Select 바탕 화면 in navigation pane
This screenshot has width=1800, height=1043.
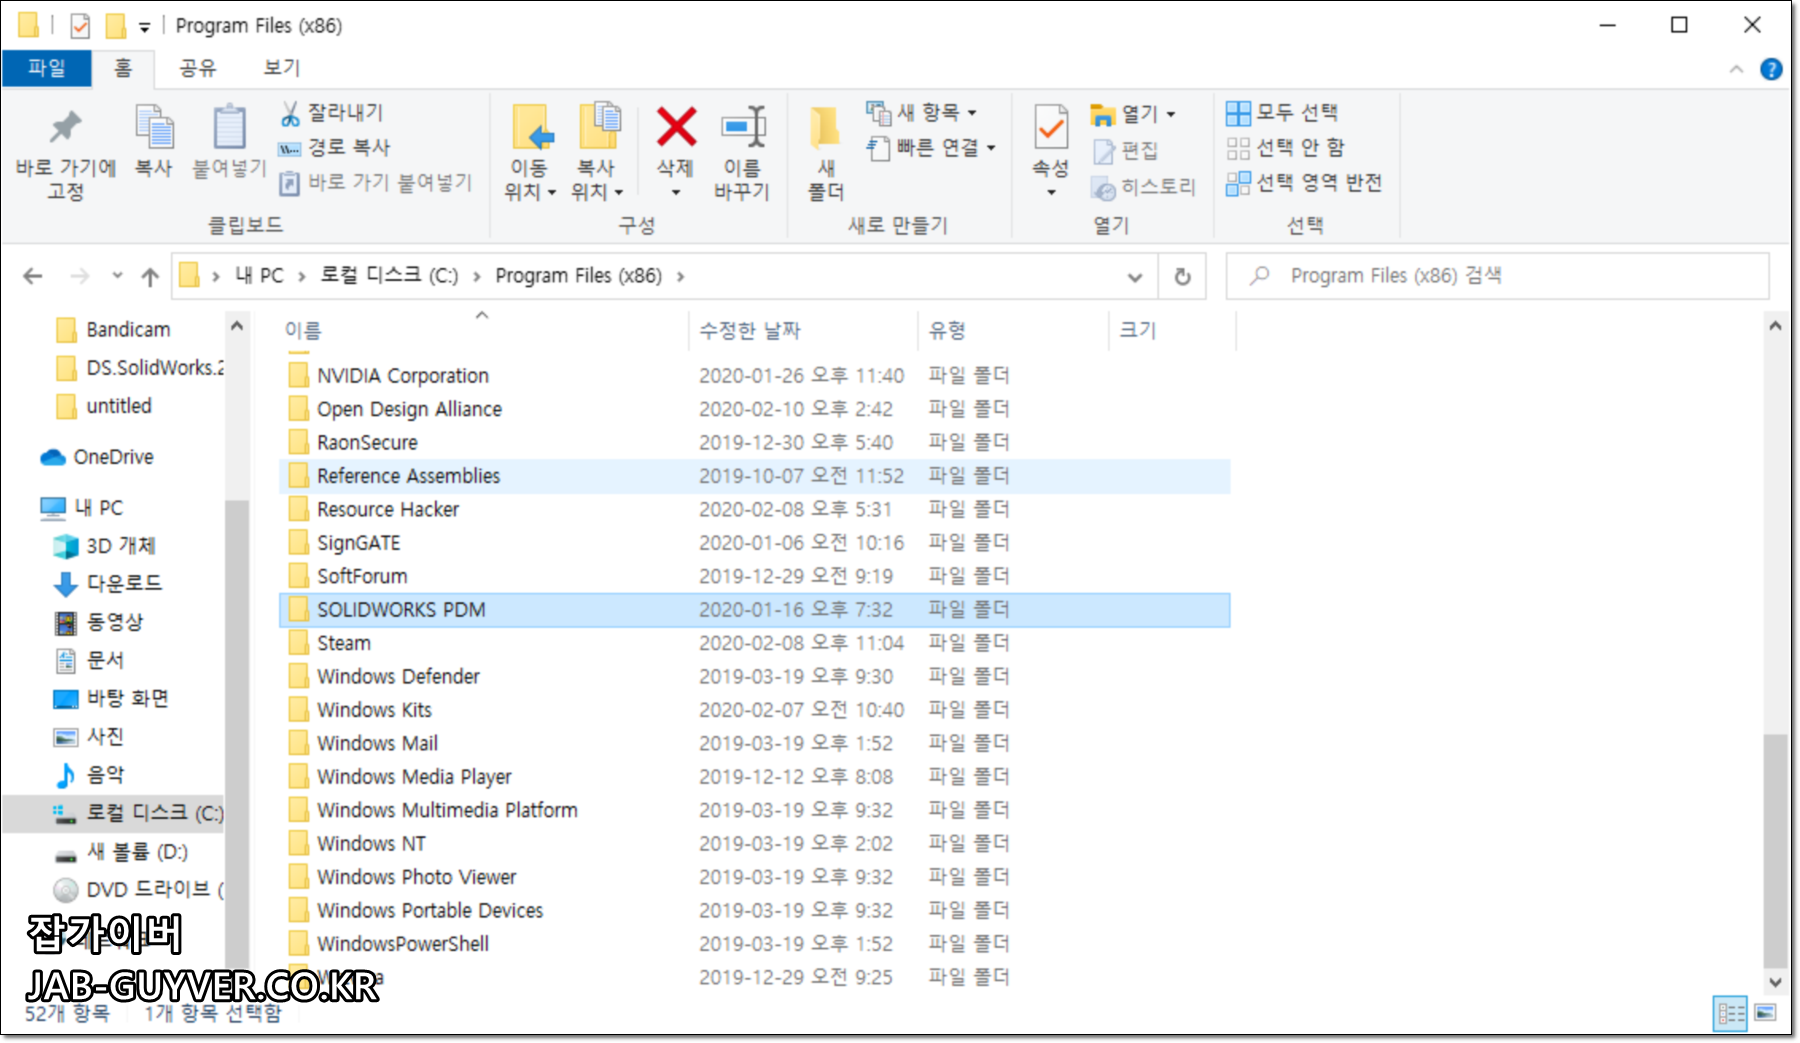[111, 698]
